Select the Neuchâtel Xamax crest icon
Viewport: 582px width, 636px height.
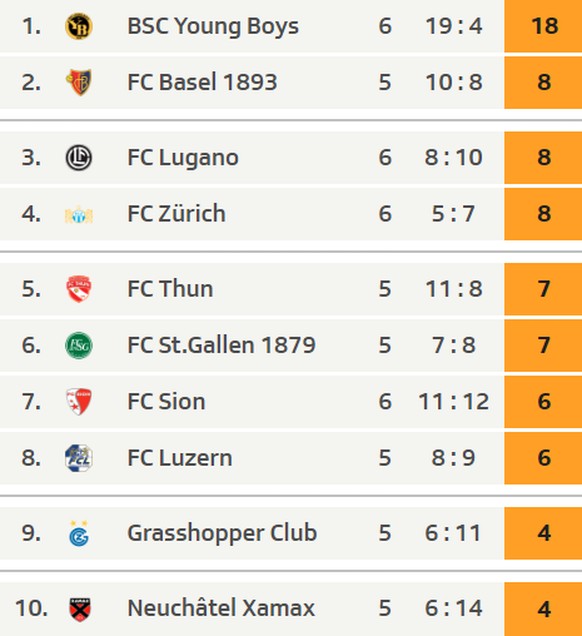coord(79,609)
